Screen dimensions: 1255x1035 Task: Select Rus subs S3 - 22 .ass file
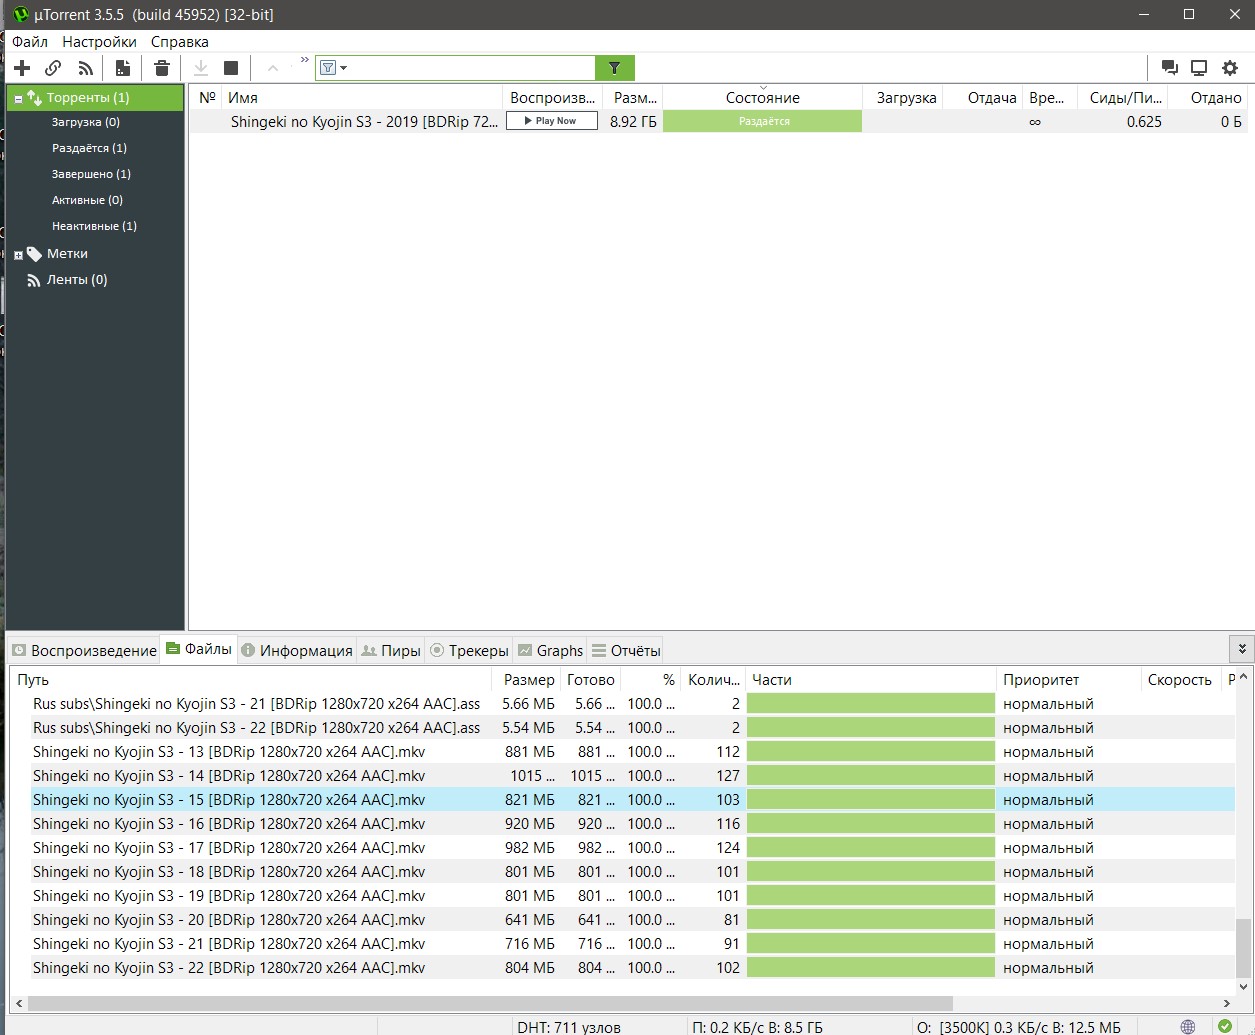(x=622, y=728)
